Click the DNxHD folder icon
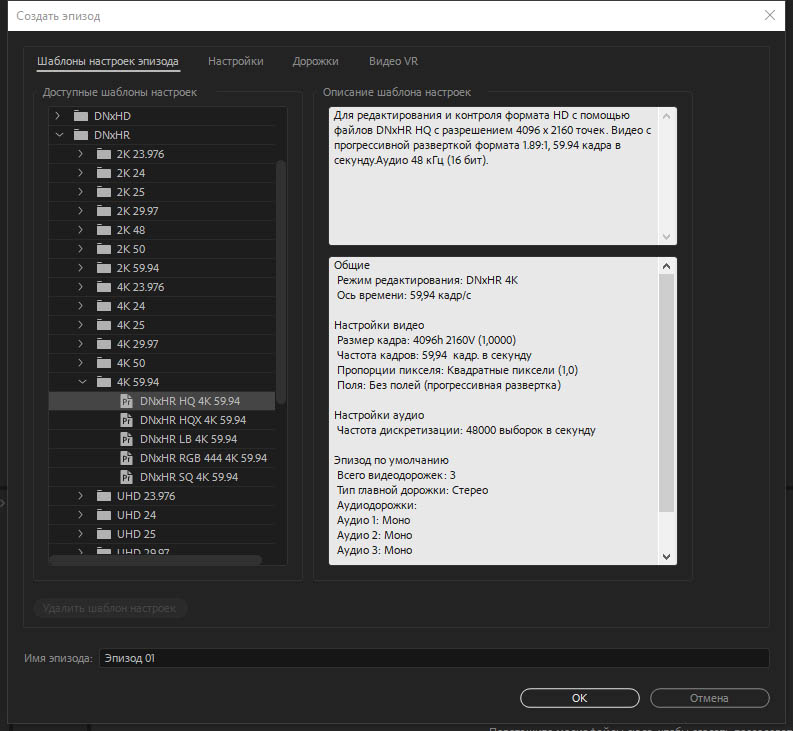The width and height of the screenshot is (793, 731). [x=81, y=116]
